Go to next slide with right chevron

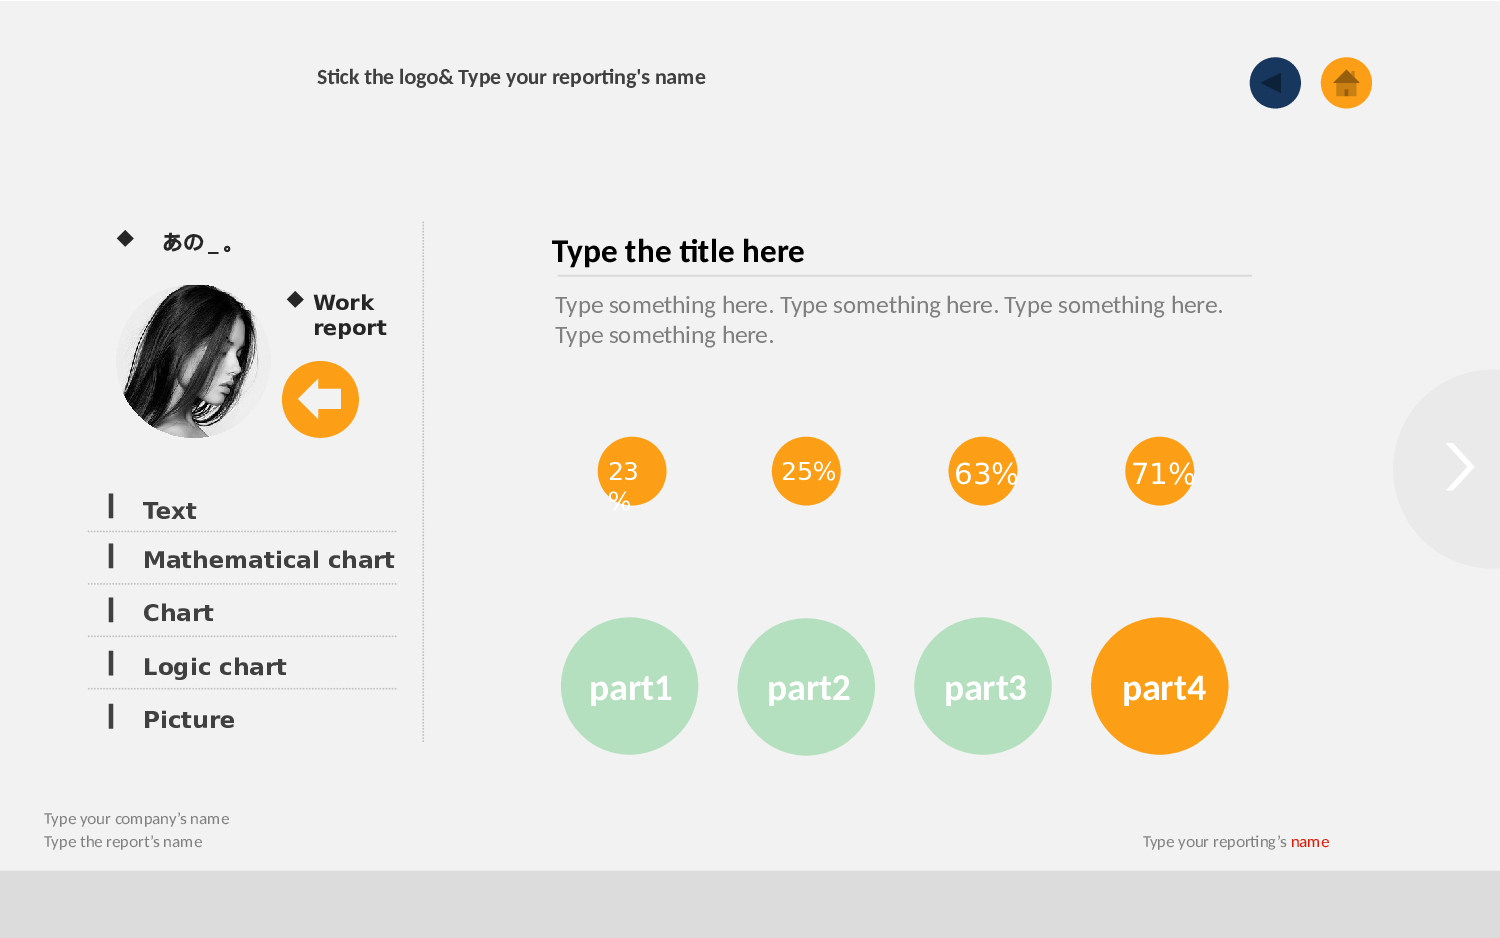tap(1459, 467)
